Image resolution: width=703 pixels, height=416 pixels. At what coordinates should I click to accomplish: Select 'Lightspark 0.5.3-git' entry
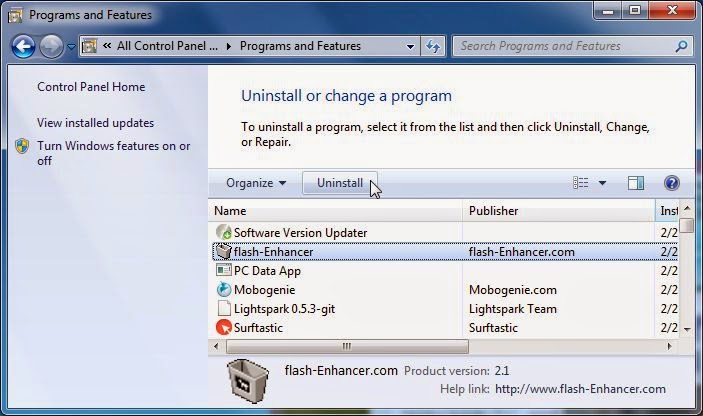tap(284, 309)
